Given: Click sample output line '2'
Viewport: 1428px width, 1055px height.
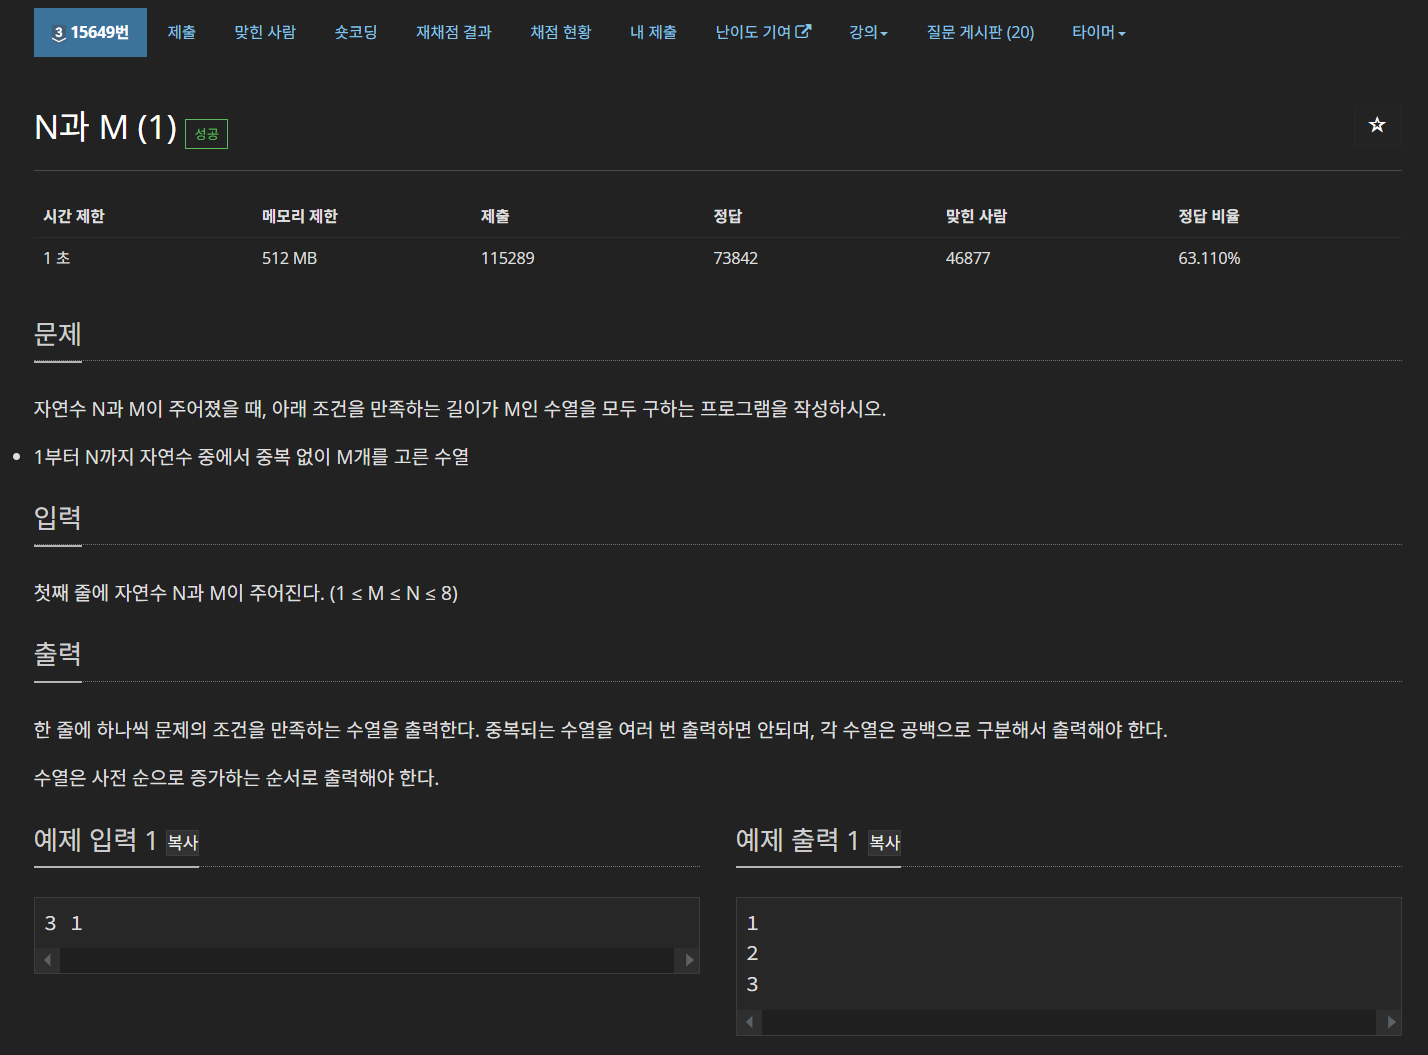Looking at the screenshot, I should click(x=752, y=953).
